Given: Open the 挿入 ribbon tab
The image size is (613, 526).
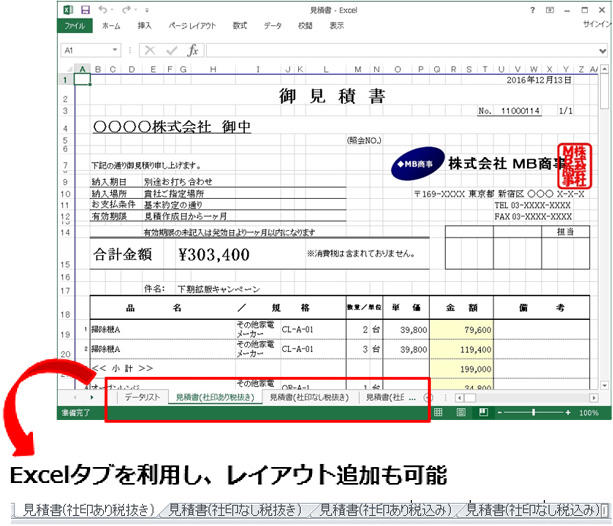Looking at the screenshot, I should [144, 26].
